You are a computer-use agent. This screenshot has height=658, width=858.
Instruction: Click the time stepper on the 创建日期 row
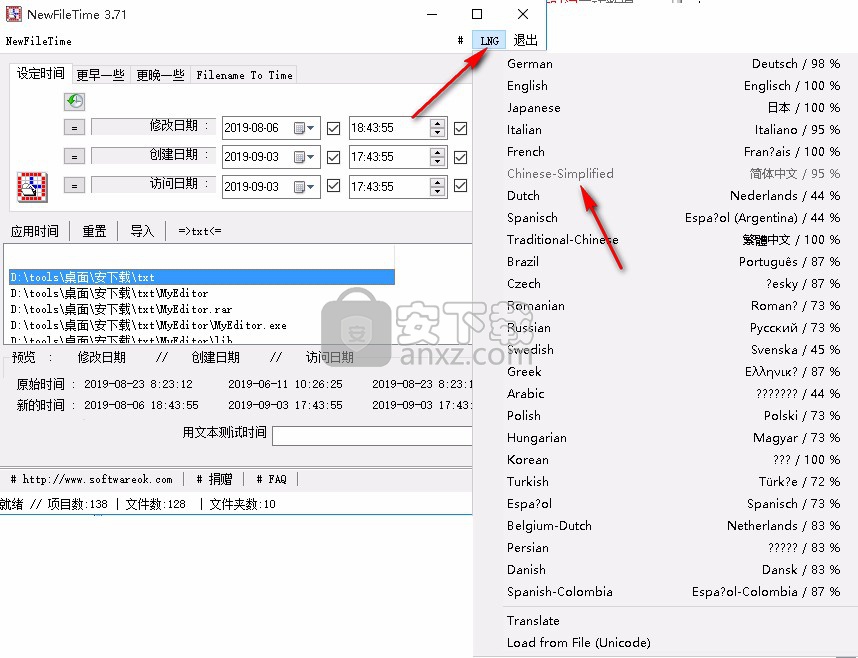437,157
